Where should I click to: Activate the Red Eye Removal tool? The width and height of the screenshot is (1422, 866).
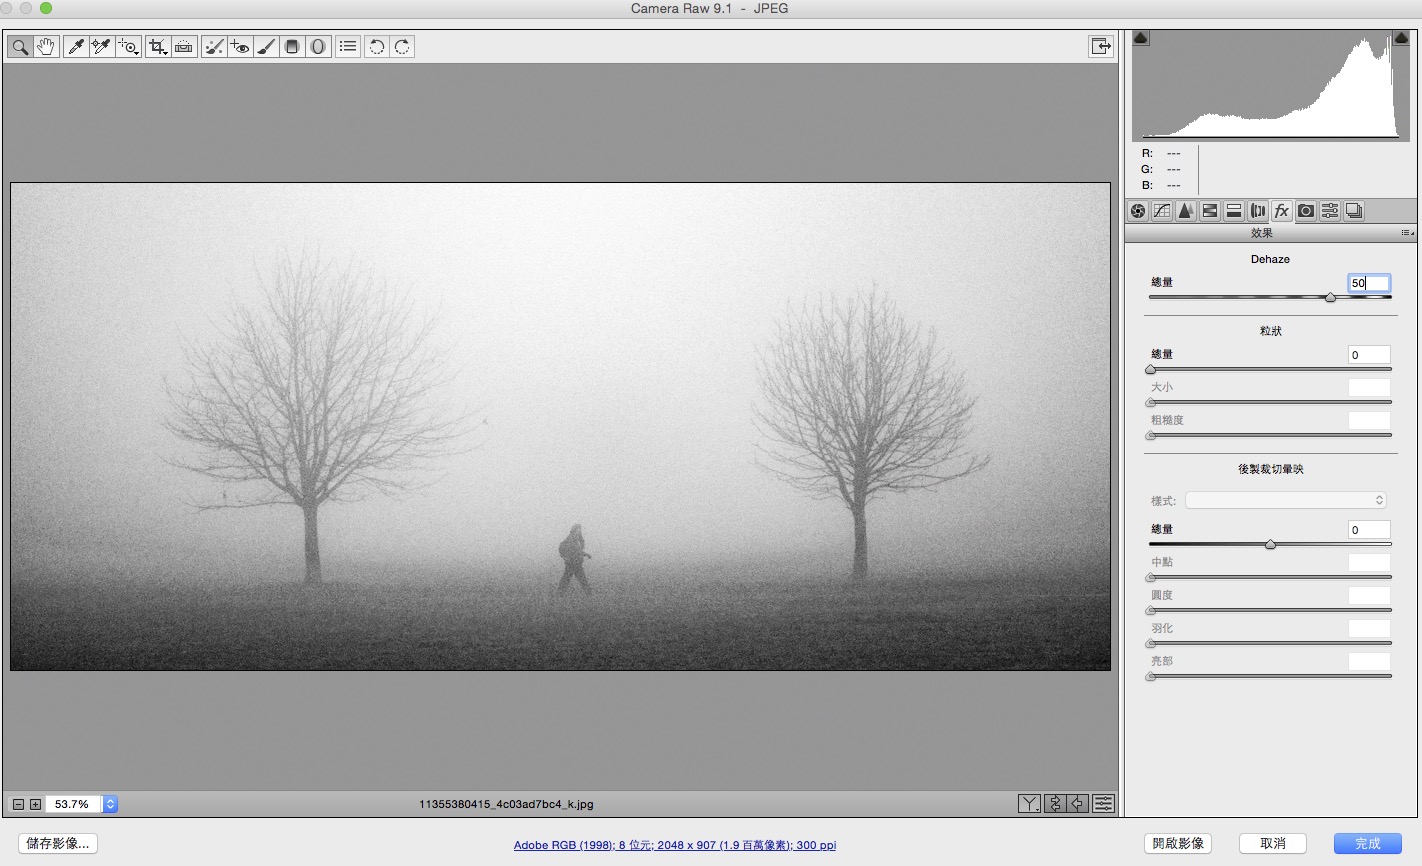point(240,47)
